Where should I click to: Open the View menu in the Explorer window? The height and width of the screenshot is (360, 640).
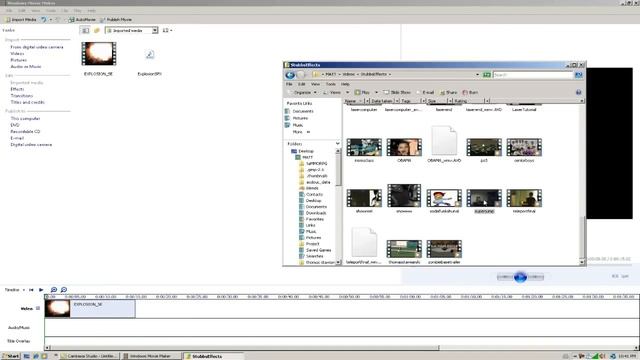point(316,84)
